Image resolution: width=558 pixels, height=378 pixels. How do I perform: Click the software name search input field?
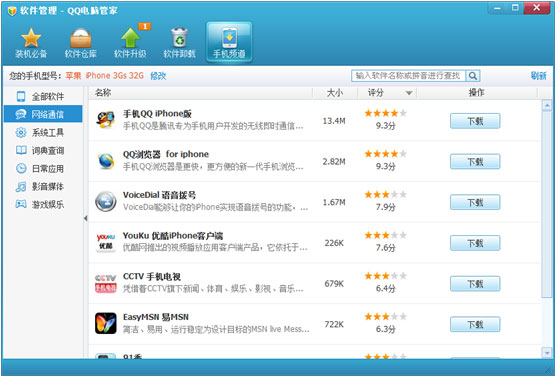[x=408, y=76]
